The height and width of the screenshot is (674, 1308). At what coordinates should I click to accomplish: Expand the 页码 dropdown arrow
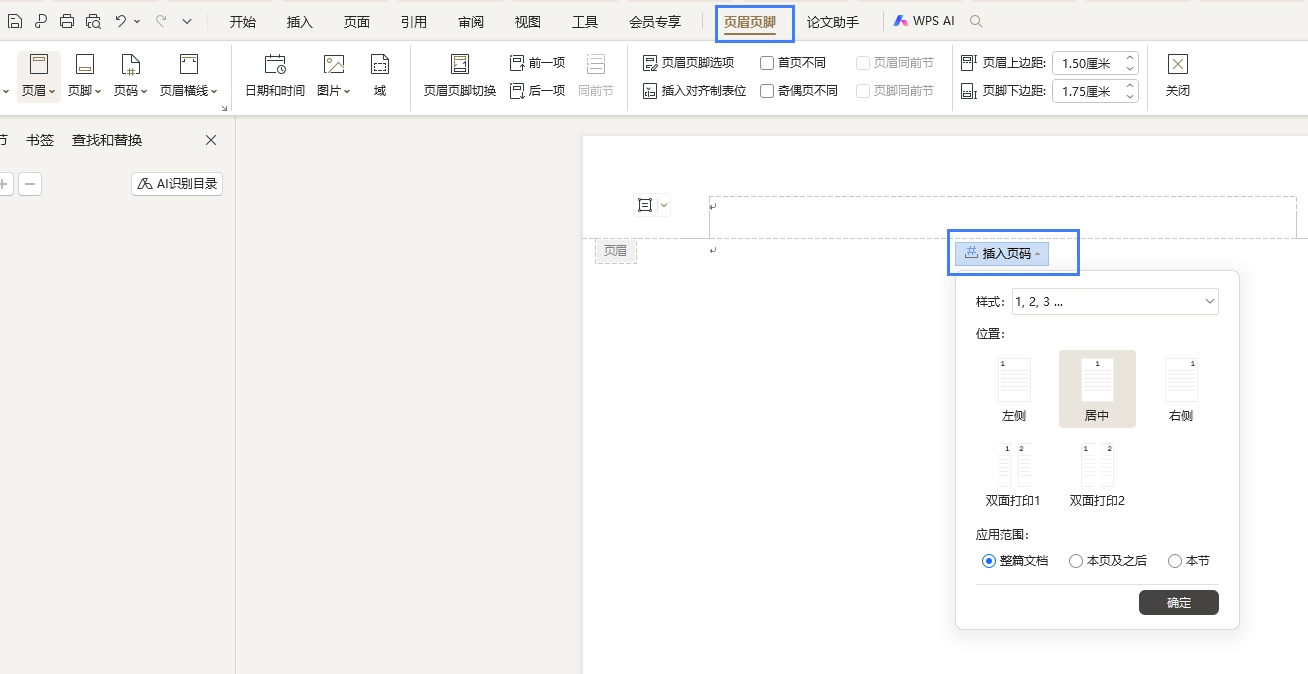point(144,91)
